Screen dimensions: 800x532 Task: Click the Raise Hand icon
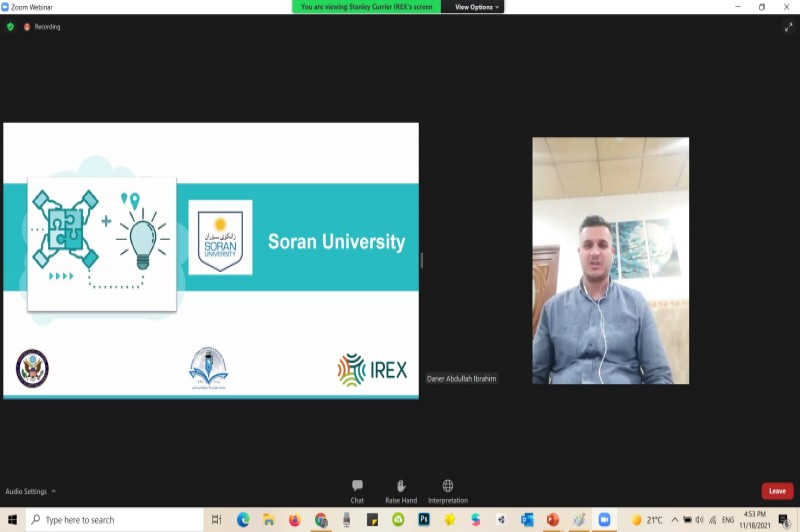pyautogui.click(x=400, y=489)
